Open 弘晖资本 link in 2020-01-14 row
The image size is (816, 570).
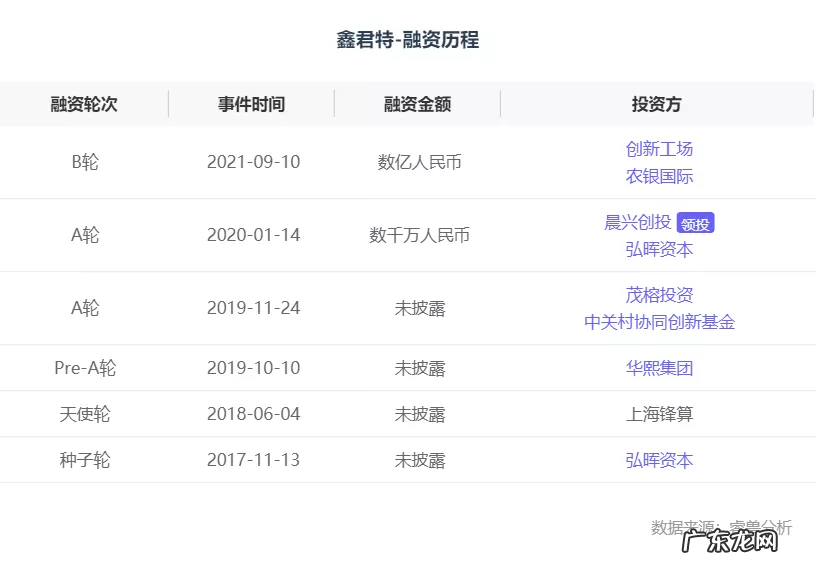pos(659,249)
